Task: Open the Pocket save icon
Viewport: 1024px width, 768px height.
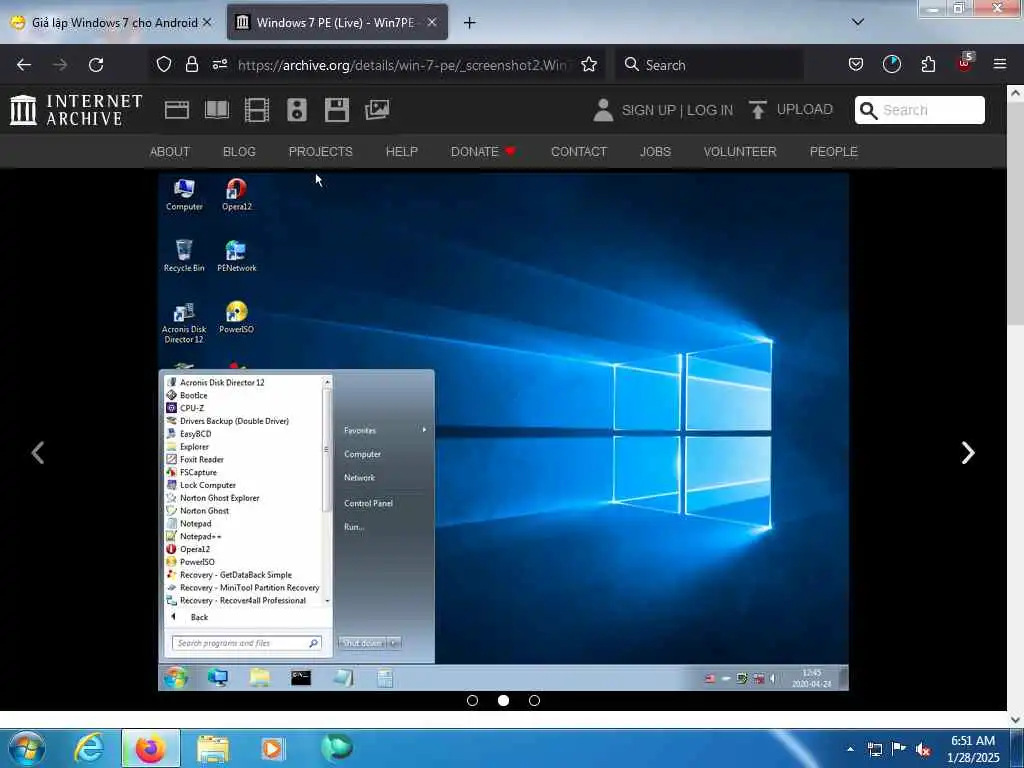Action: pos(856,64)
